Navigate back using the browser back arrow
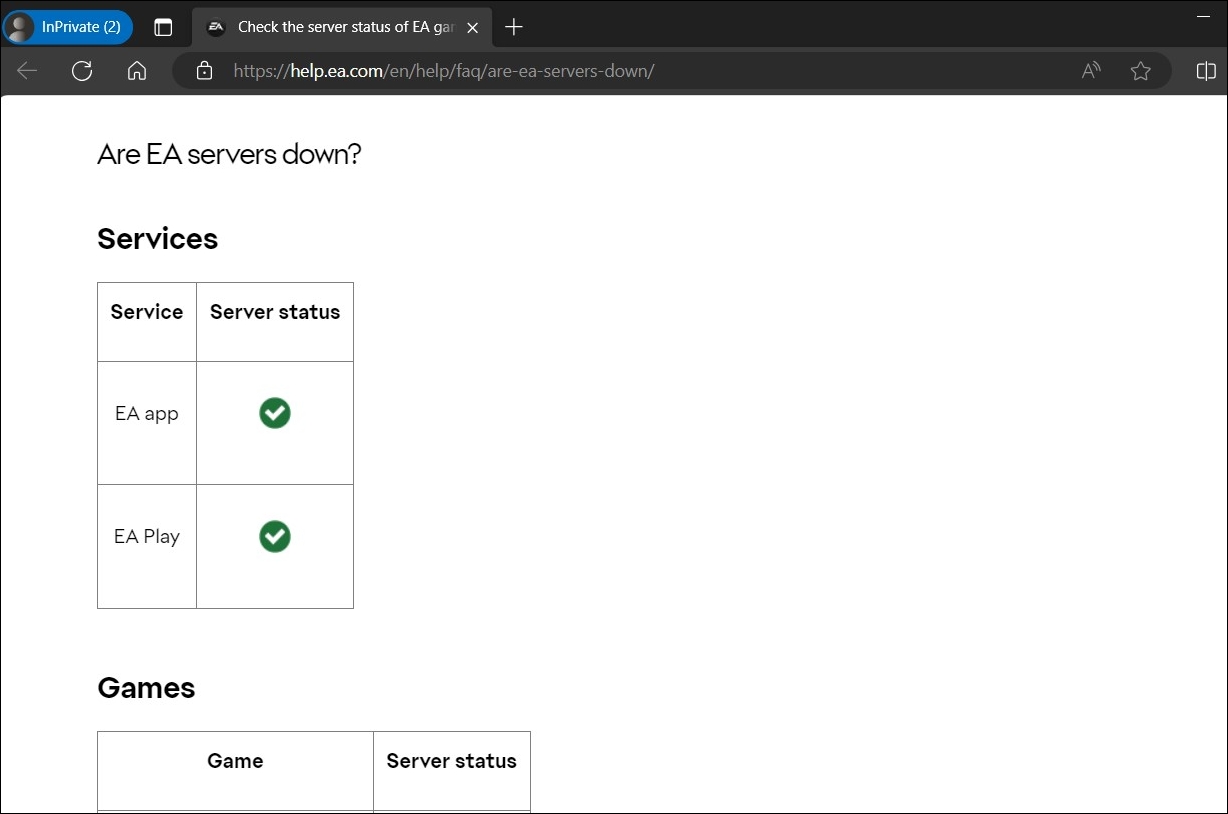This screenshot has width=1228, height=814. (26, 70)
